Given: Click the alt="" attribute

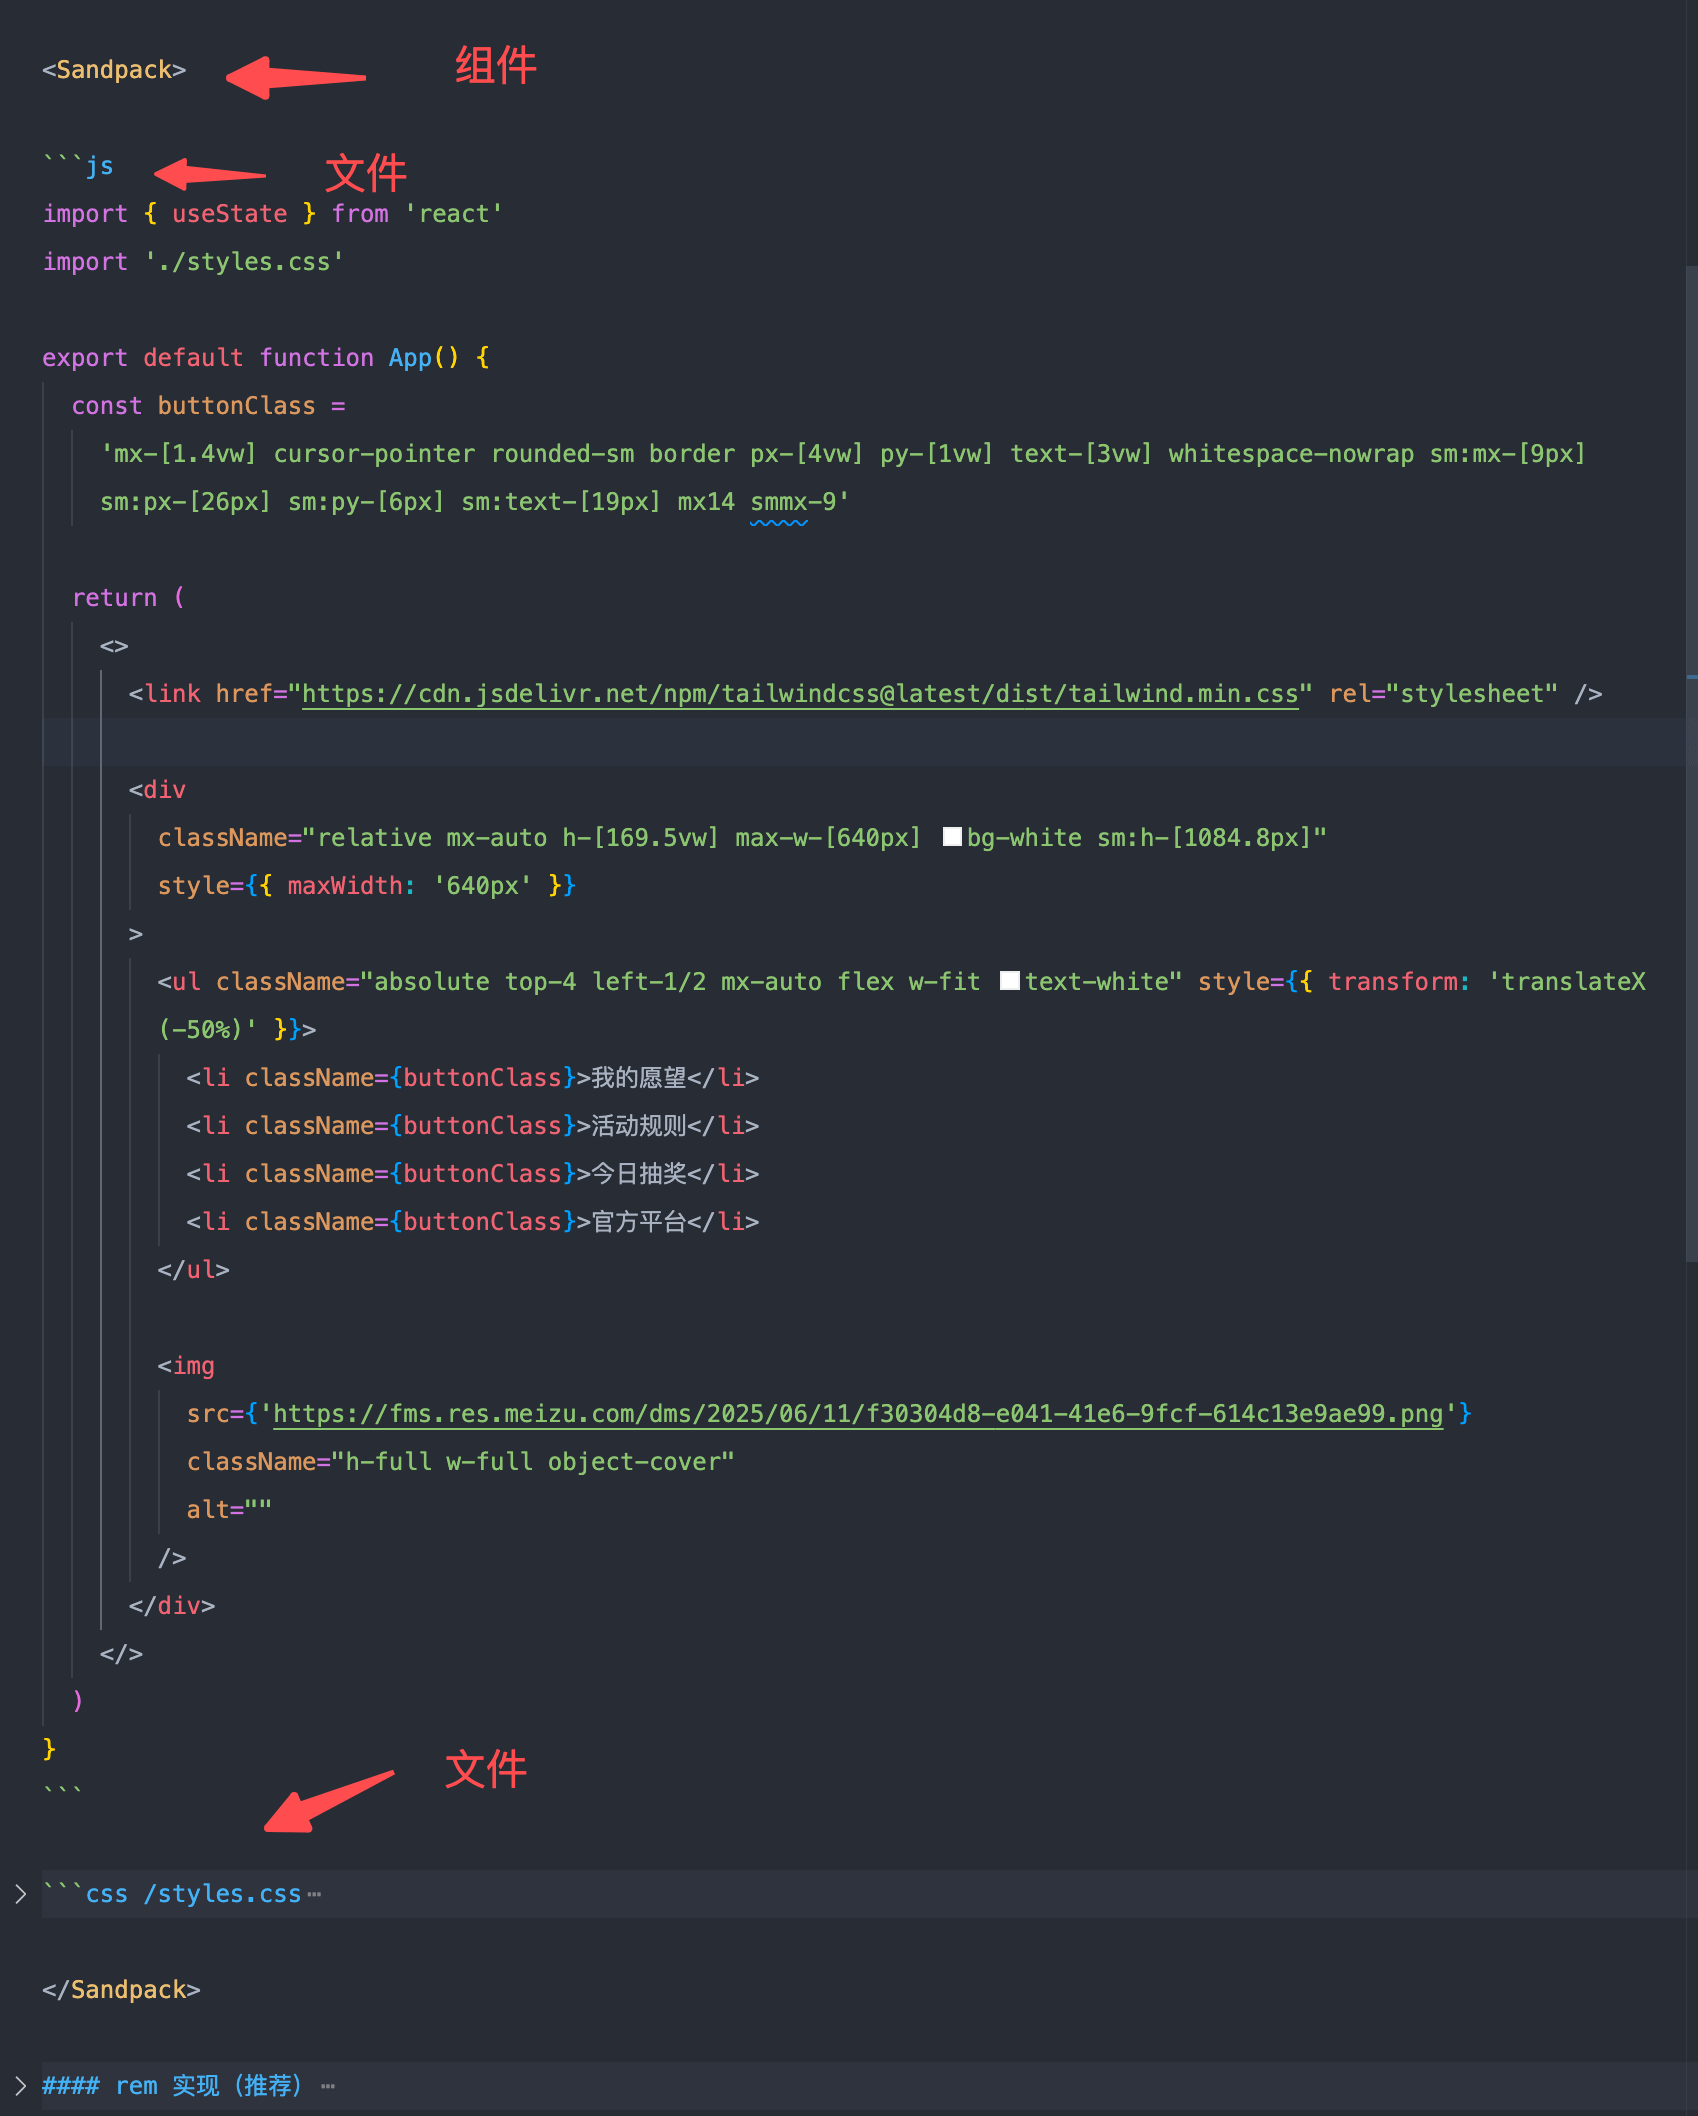Looking at the screenshot, I should [x=229, y=1510].
